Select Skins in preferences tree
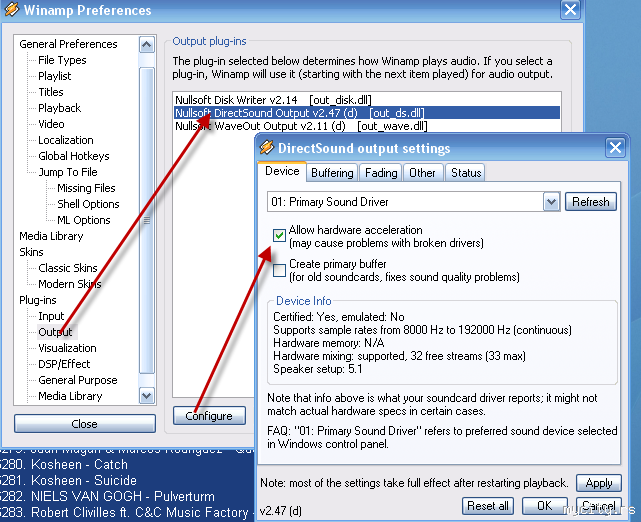Screen dimensions: 641x522 [x=31, y=252]
